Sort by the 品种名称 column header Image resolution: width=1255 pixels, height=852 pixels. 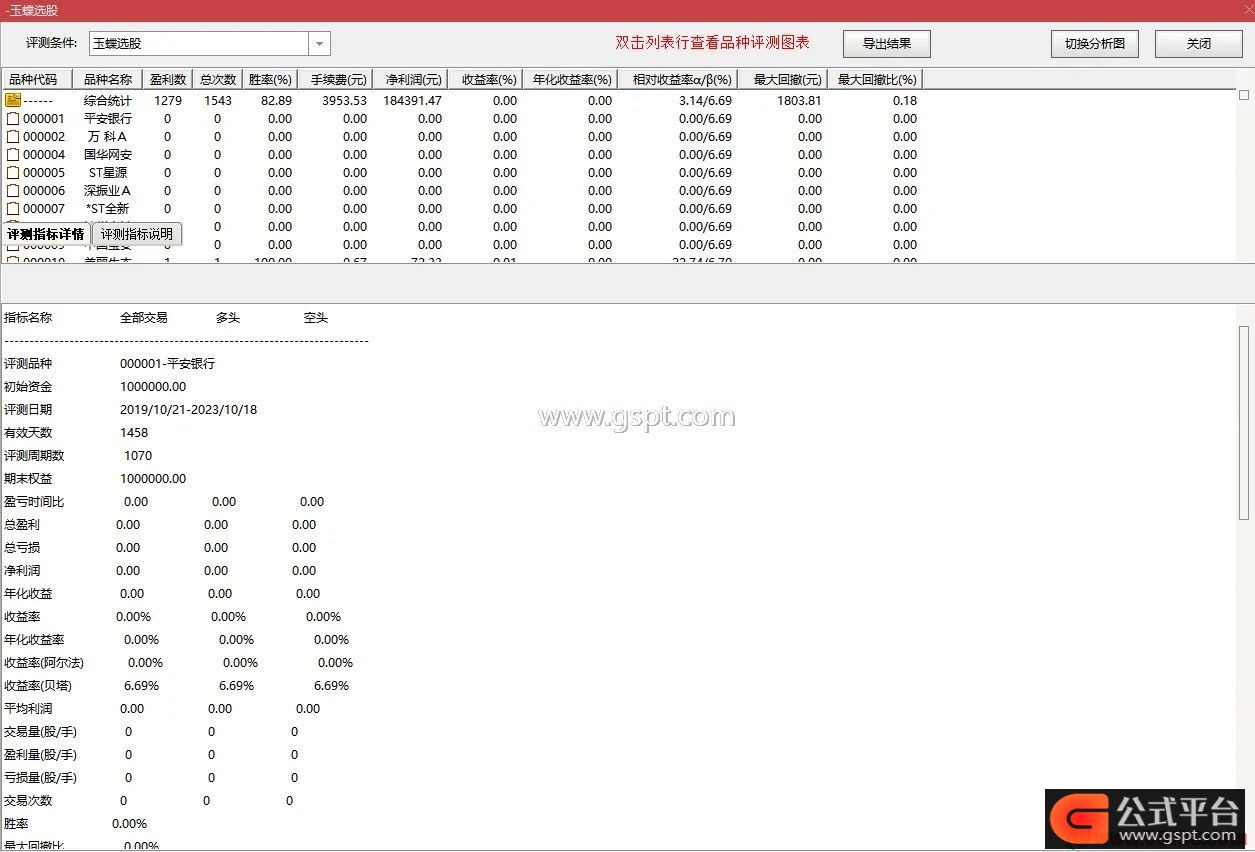tap(107, 79)
